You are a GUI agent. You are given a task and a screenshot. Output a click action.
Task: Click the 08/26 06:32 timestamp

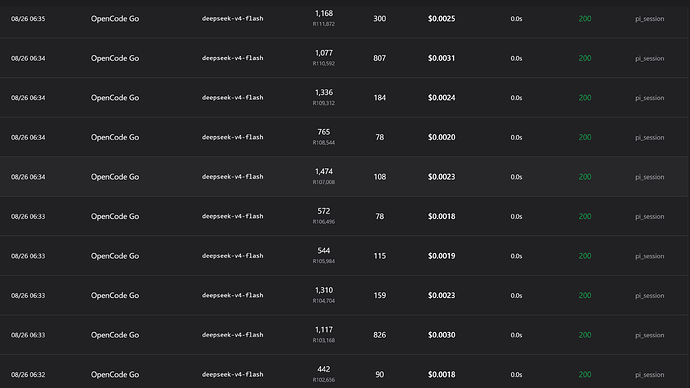(28, 375)
